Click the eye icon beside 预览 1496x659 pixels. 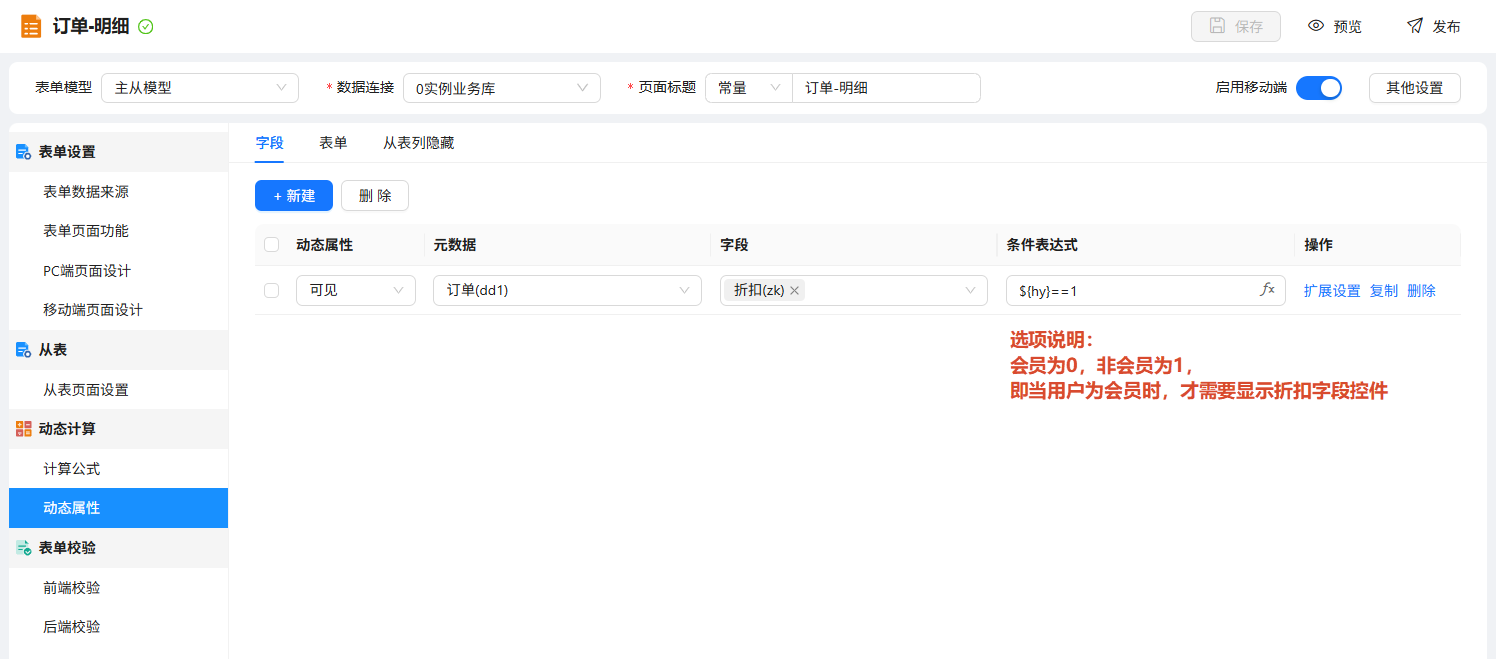[x=1316, y=26]
